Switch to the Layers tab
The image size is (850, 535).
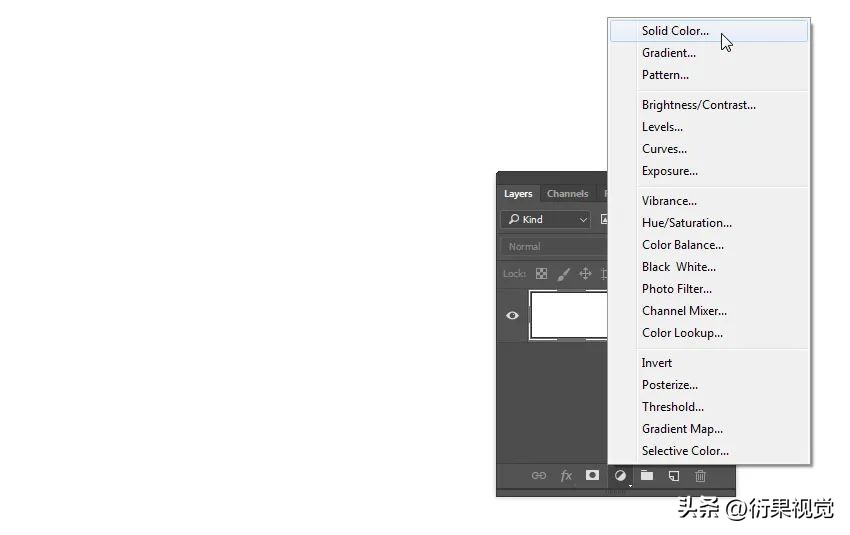pyautogui.click(x=518, y=194)
